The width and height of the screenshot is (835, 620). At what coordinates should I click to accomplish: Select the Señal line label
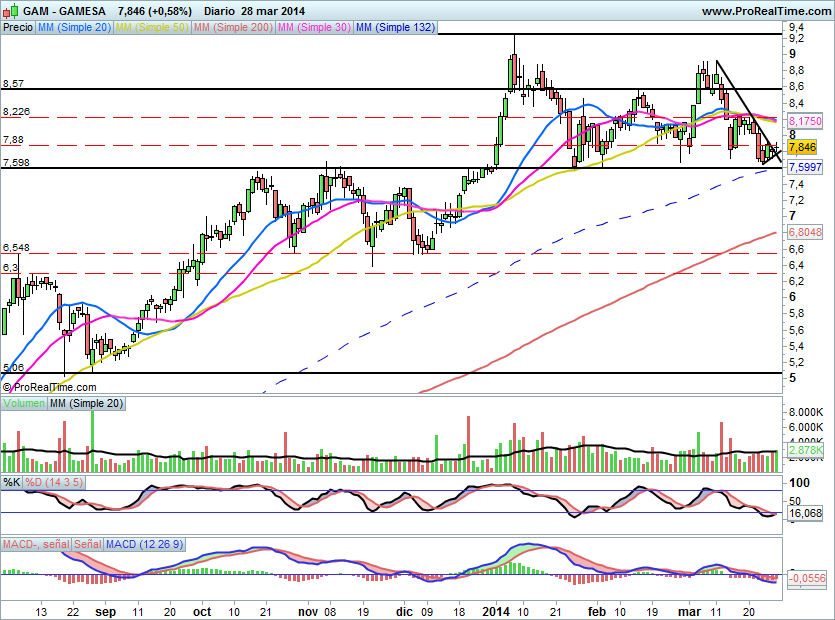click(x=87, y=544)
